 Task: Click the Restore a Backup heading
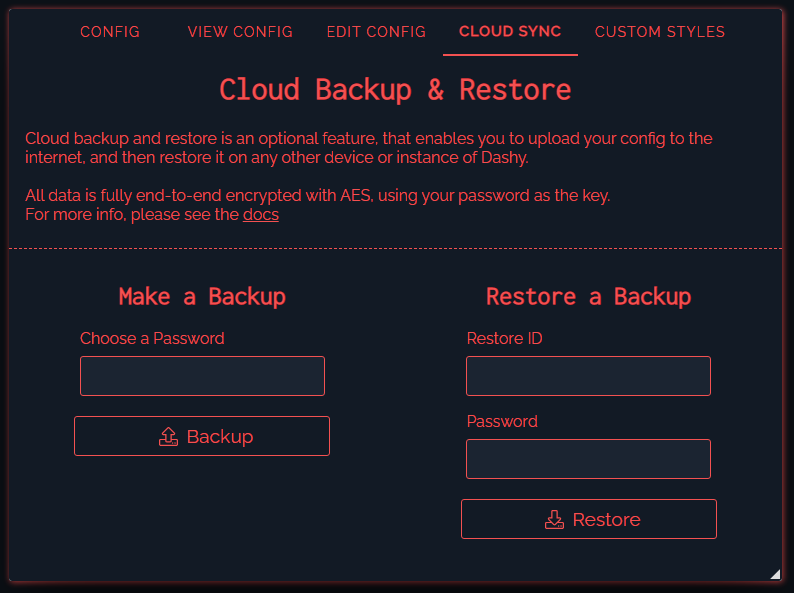pyautogui.click(x=588, y=297)
